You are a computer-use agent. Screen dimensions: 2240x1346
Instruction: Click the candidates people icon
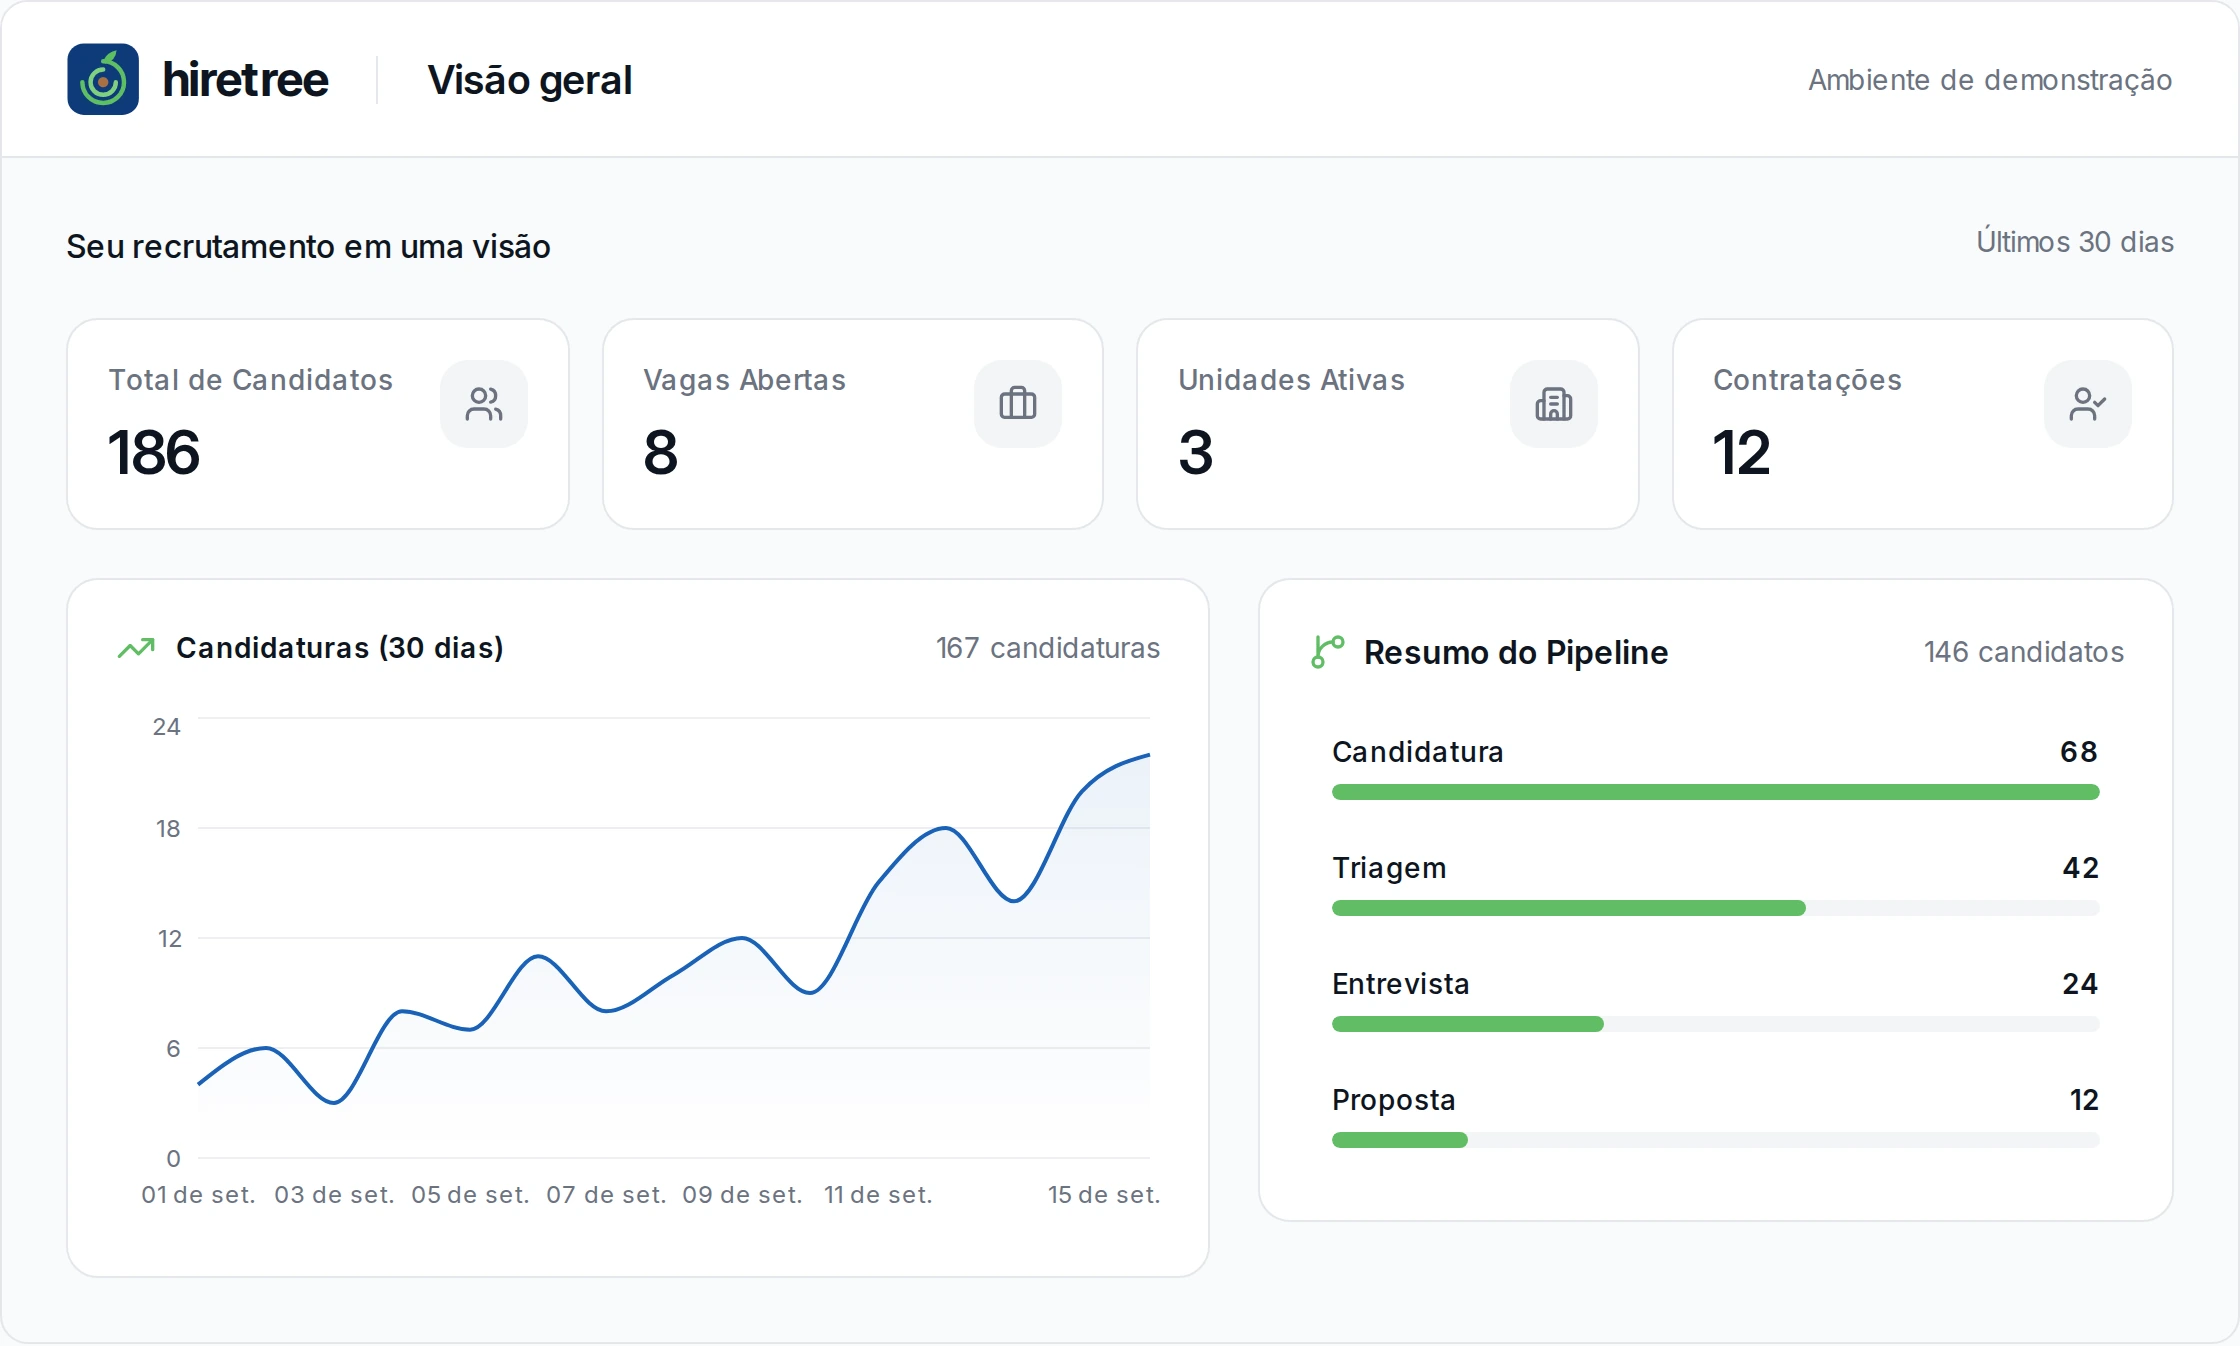pos(484,404)
